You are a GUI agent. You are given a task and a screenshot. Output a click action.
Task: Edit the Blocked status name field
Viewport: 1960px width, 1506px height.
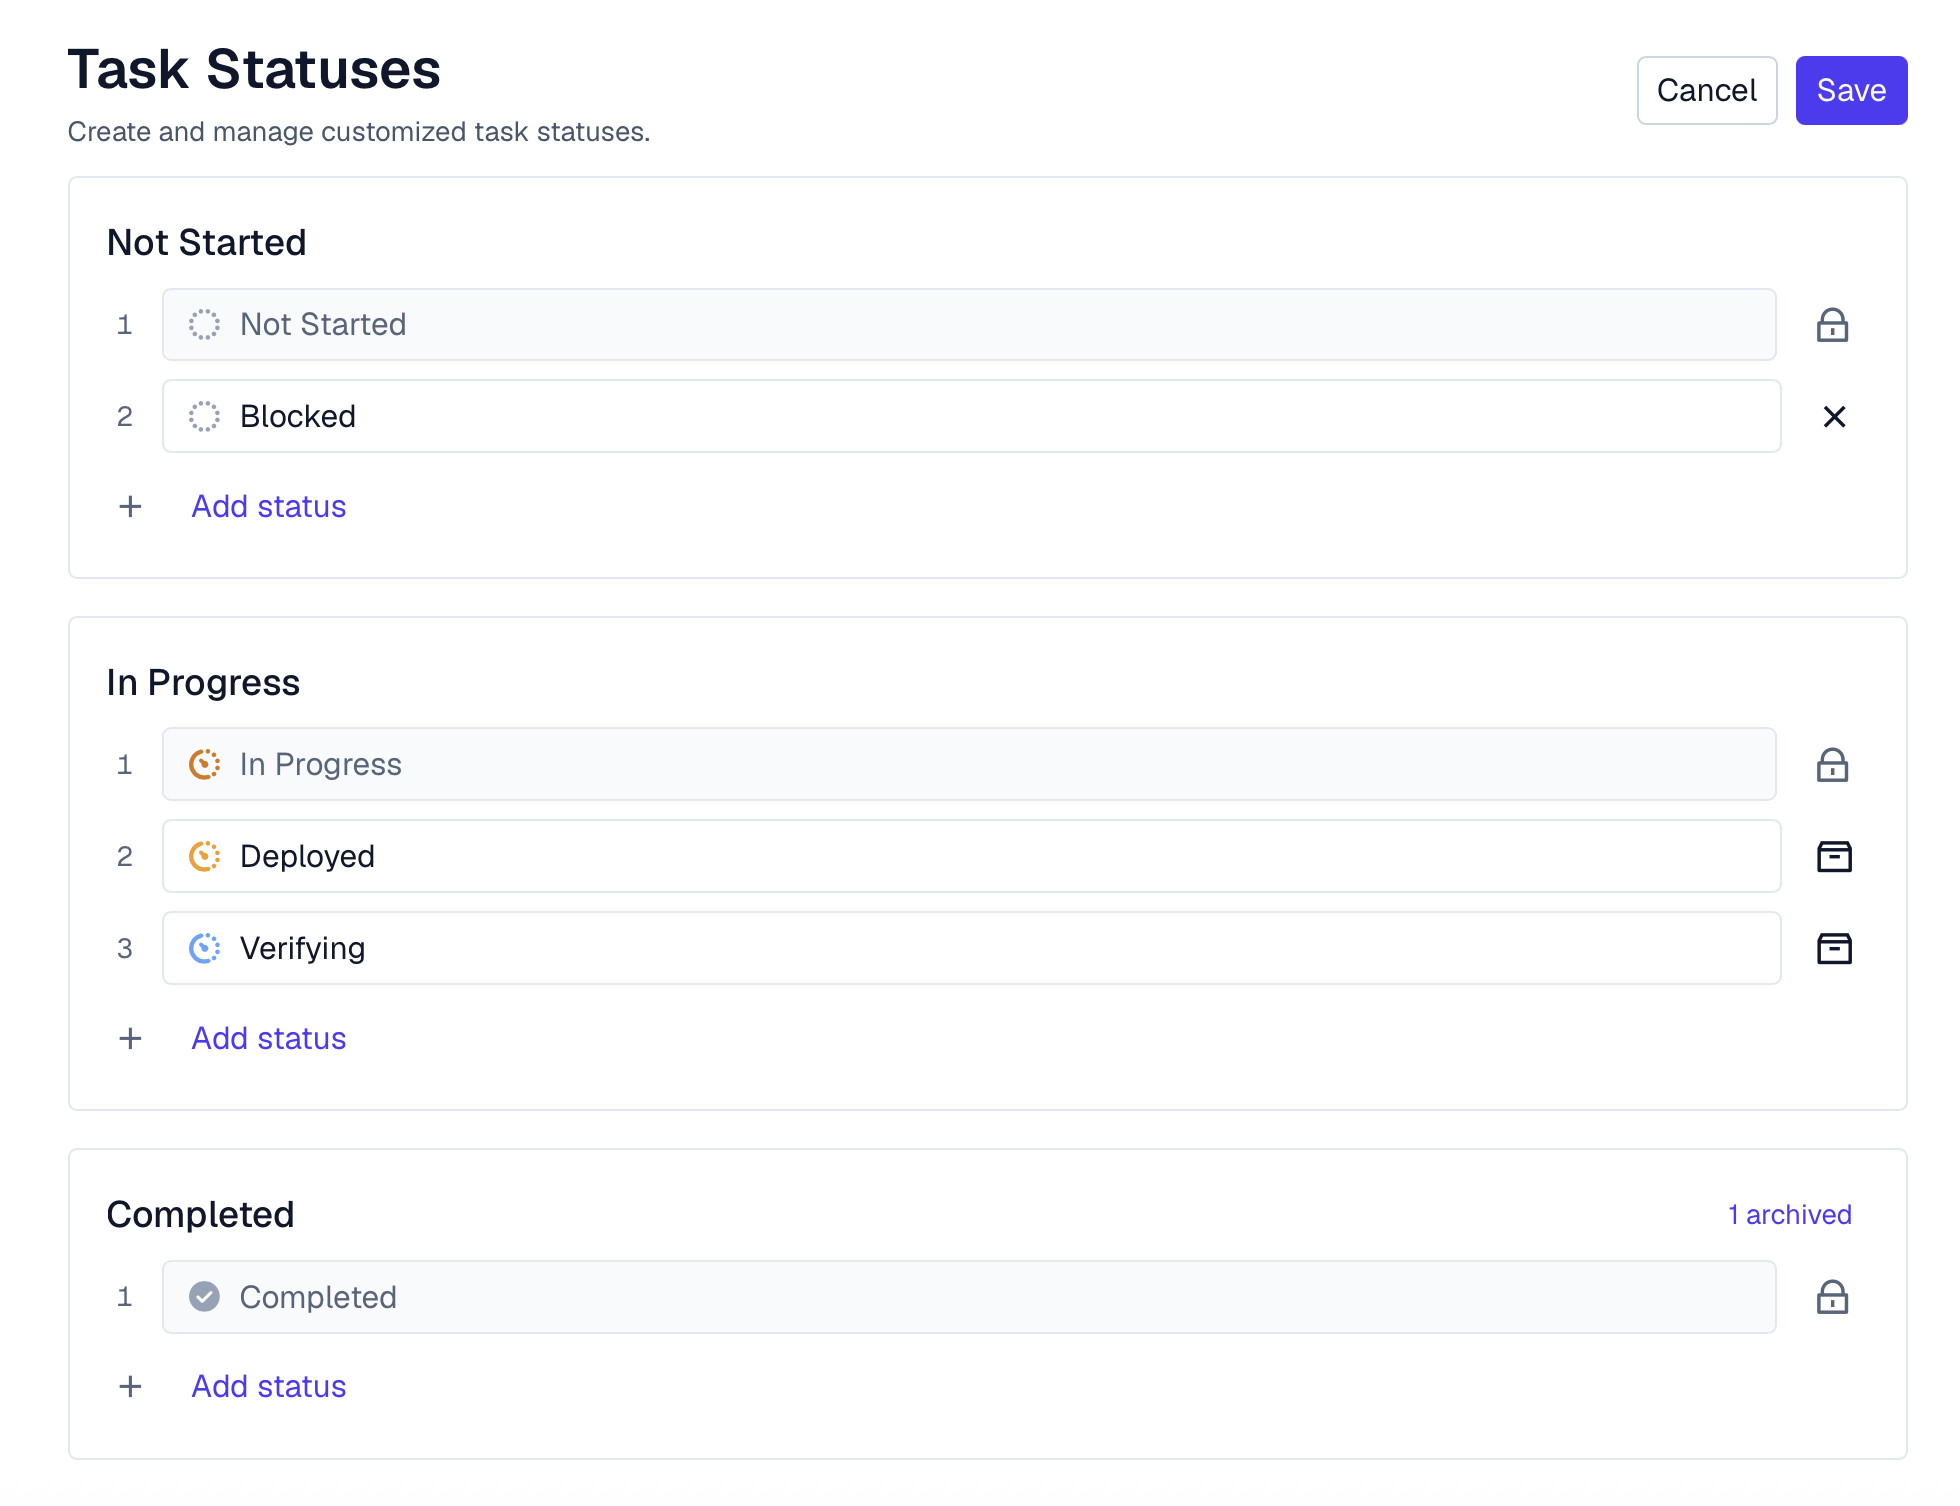[1000, 417]
